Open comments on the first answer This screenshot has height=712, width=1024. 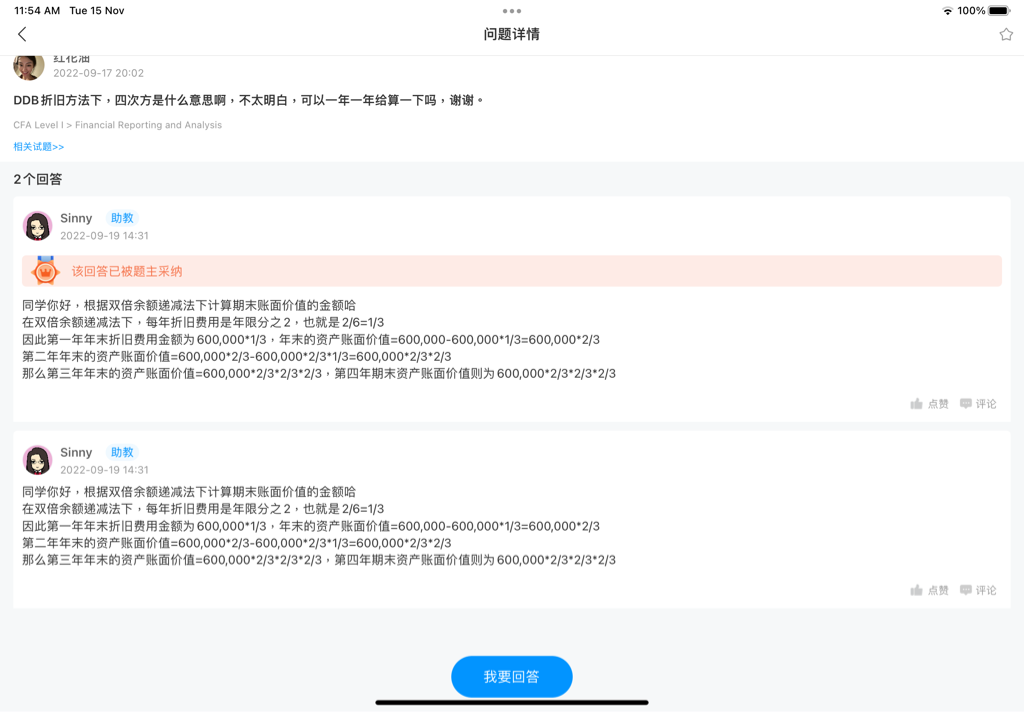[978, 404]
